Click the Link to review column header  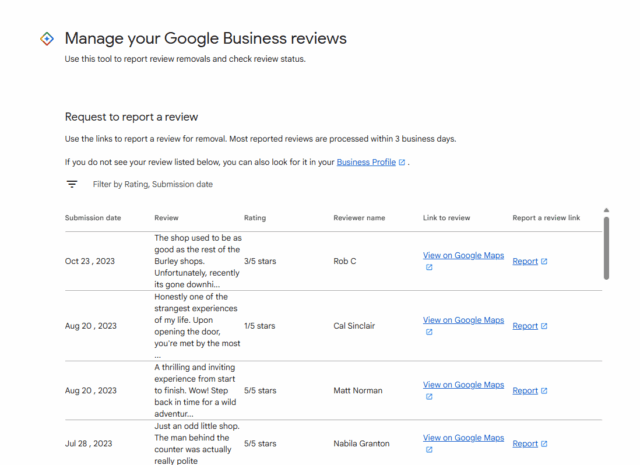pos(447,218)
